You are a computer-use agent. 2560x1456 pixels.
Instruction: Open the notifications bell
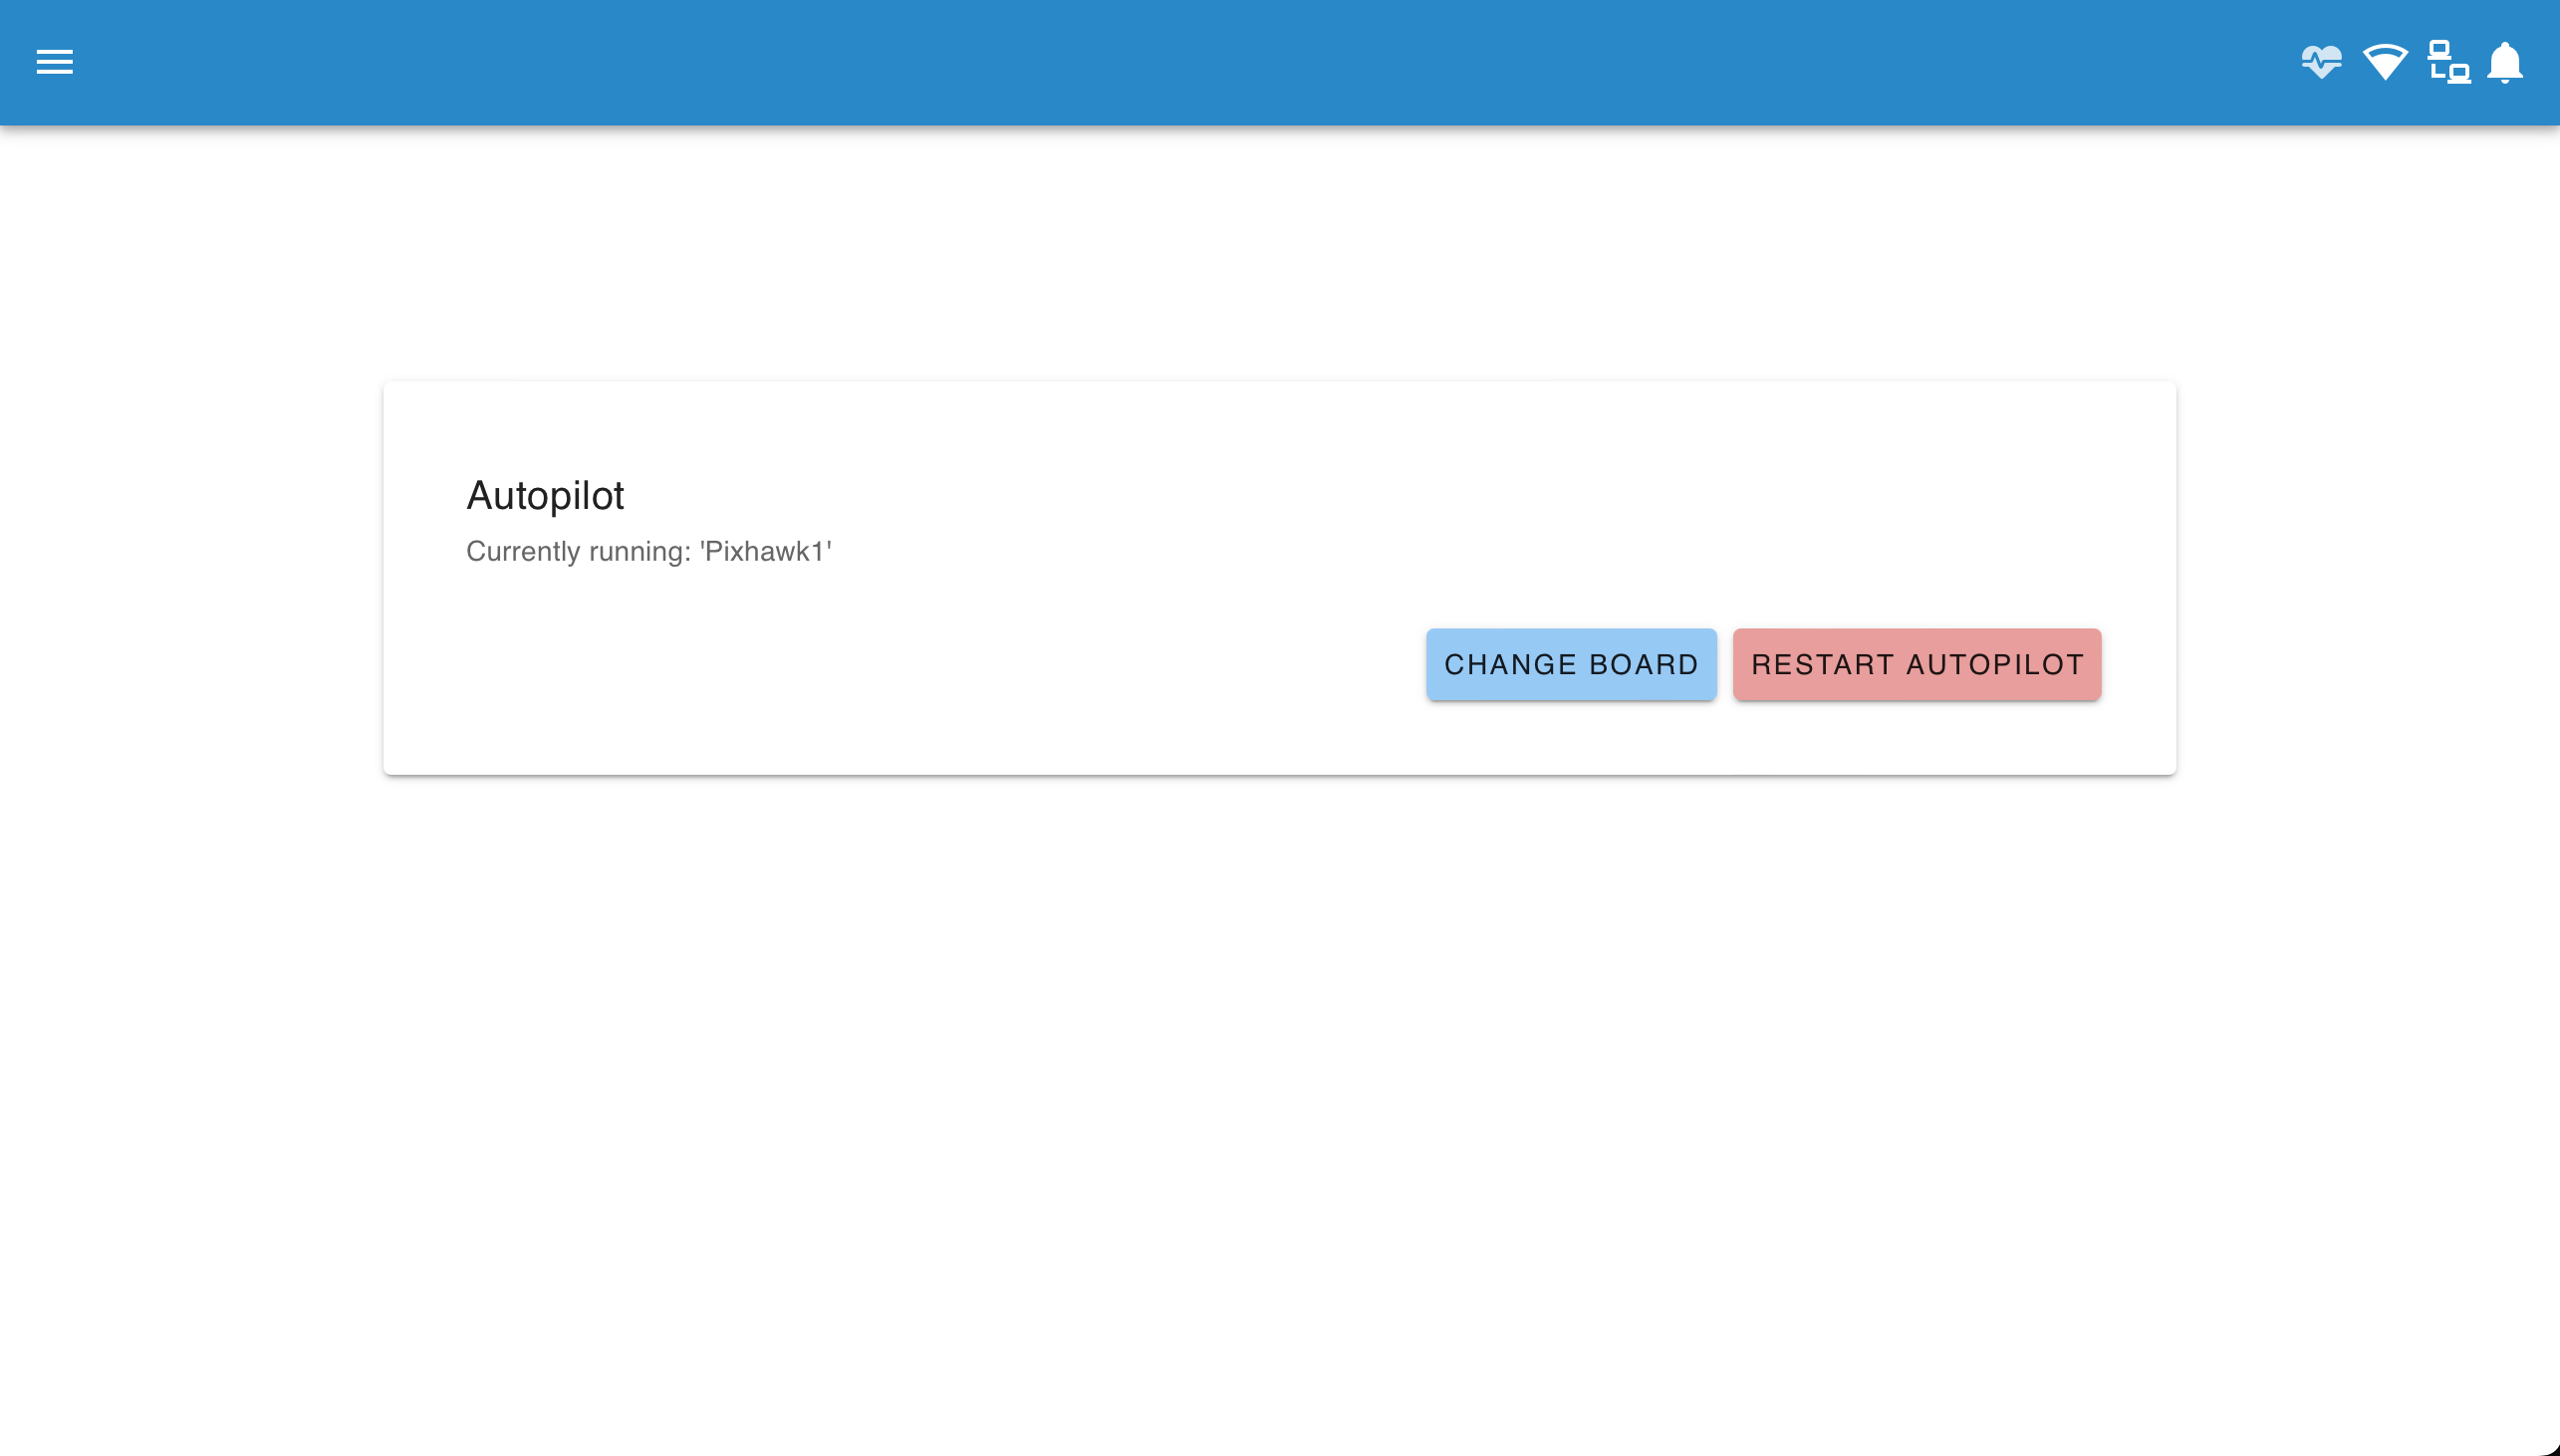coord(2505,63)
